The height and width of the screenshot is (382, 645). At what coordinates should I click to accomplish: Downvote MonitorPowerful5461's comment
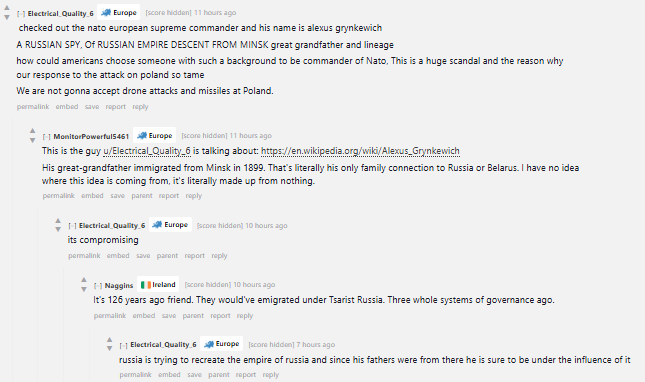coord(32,140)
